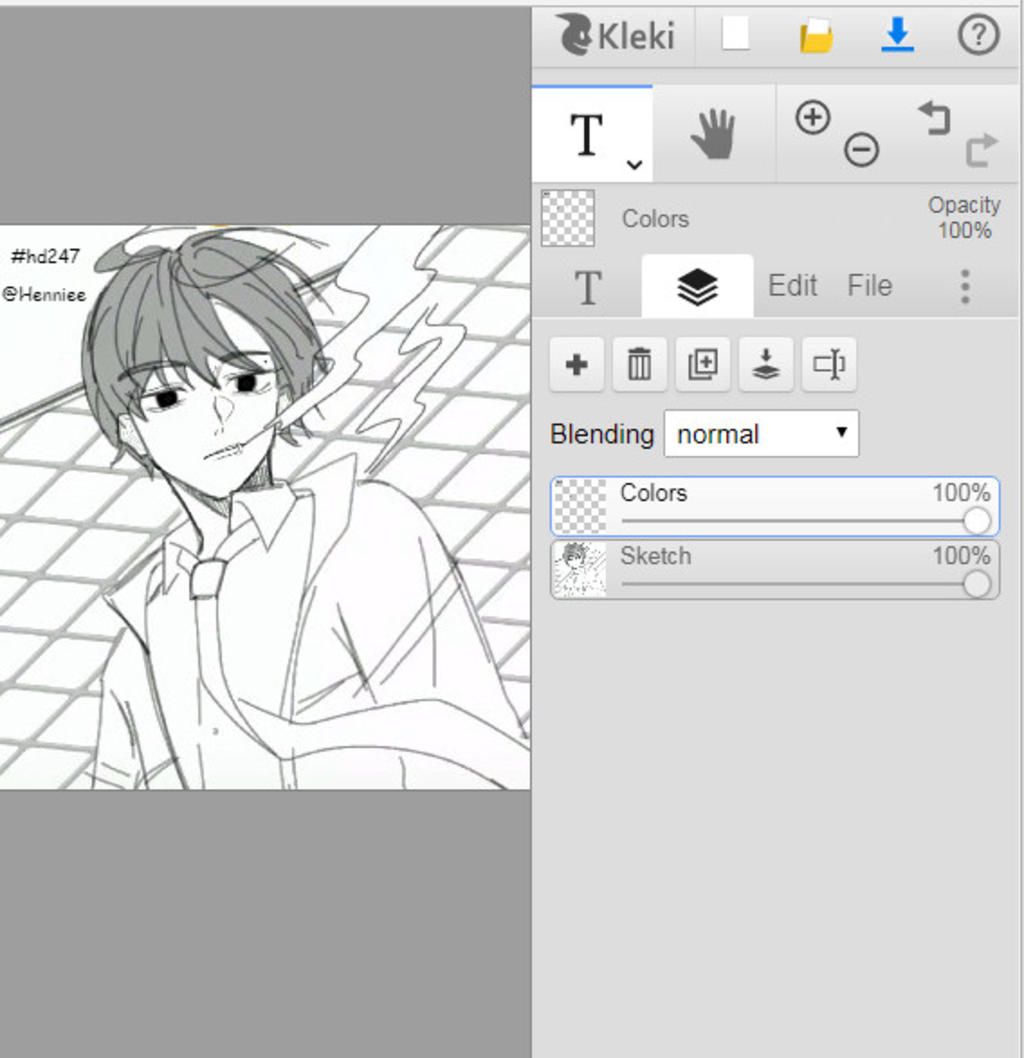Switch to the Layers tab
This screenshot has width=1024, height=1058.
pos(697,287)
